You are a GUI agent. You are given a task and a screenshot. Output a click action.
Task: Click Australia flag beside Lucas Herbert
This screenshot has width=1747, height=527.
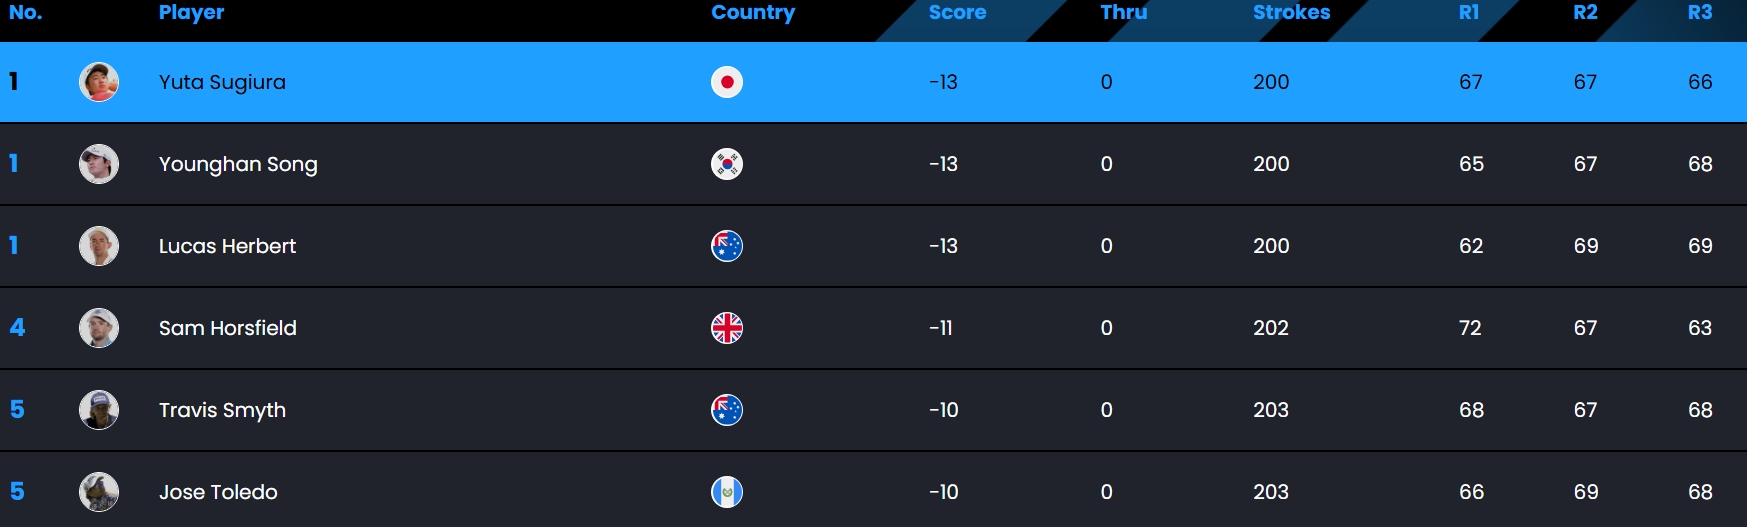727,246
